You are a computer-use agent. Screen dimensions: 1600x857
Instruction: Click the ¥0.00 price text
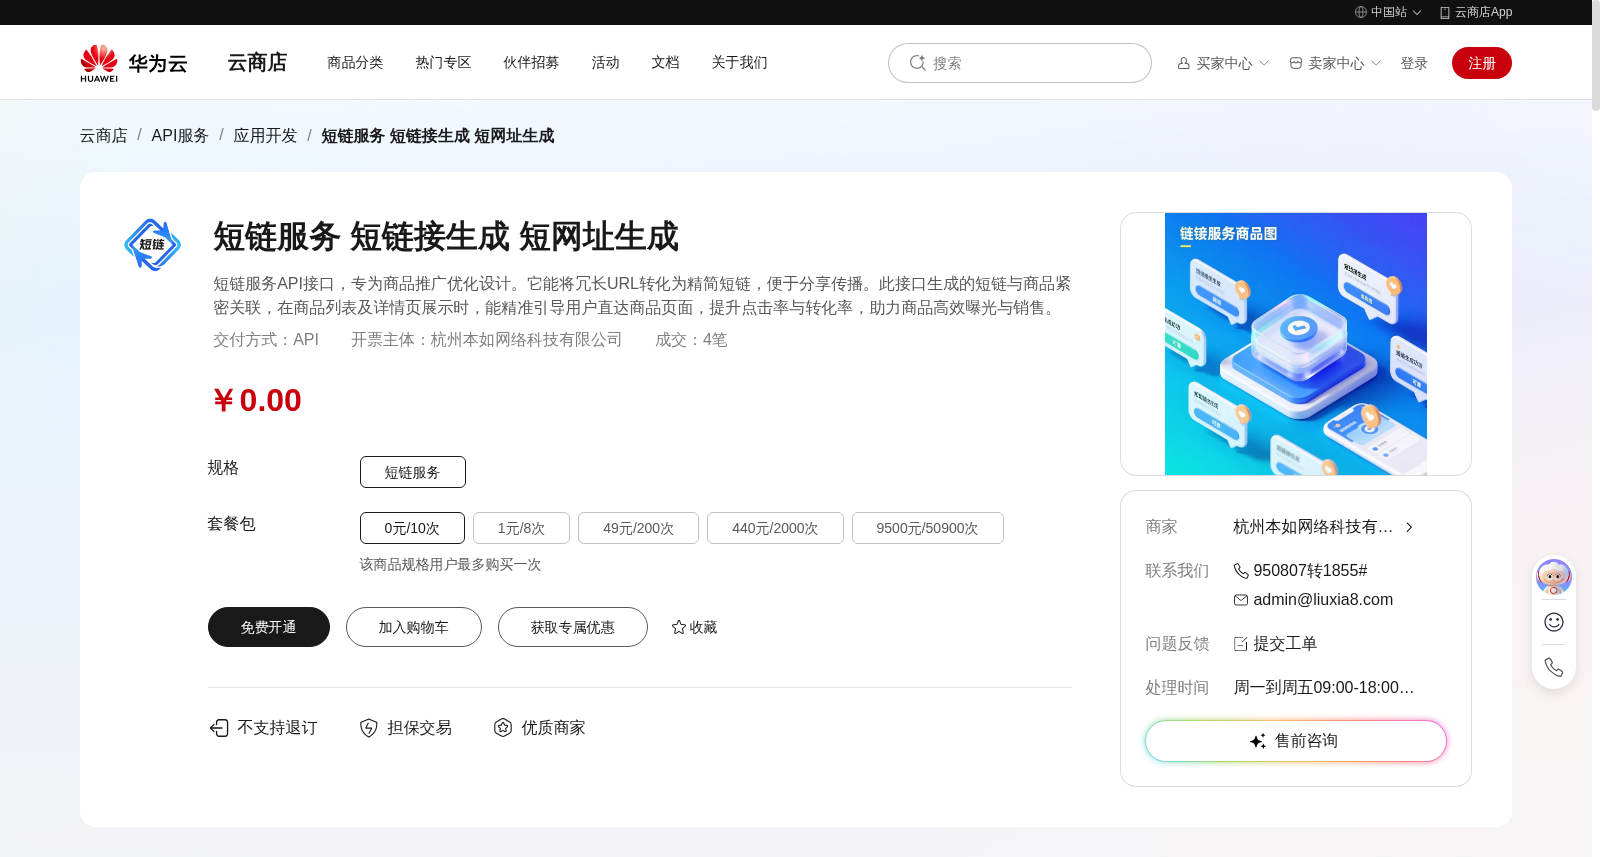[x=257, y=400]
